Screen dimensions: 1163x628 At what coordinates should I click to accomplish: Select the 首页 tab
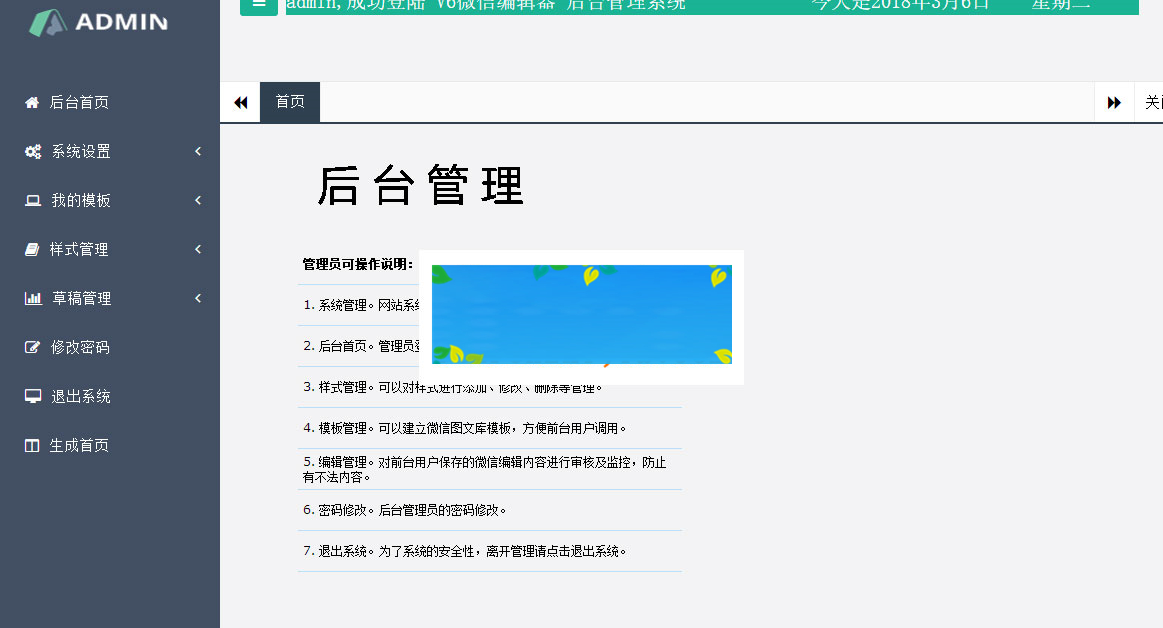pos(289,101)
